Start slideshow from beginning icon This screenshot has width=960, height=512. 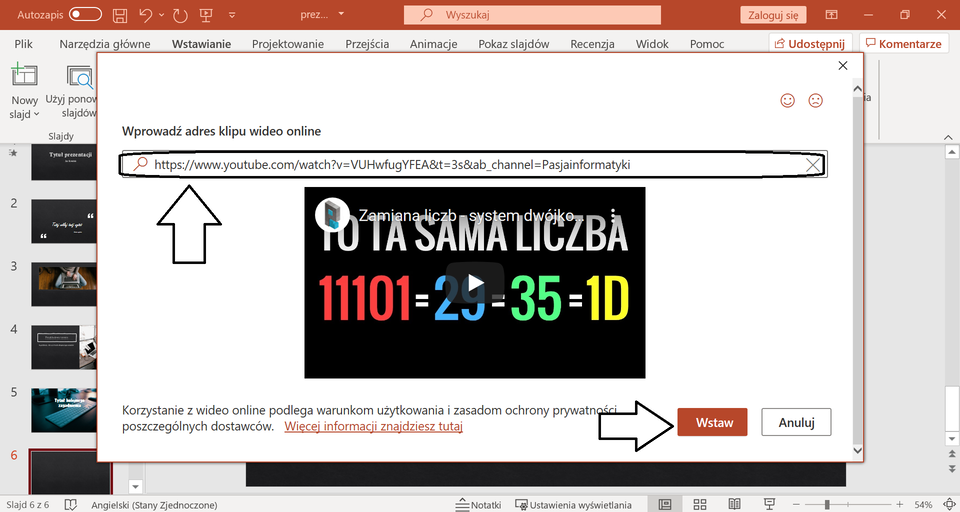point(206,15)
